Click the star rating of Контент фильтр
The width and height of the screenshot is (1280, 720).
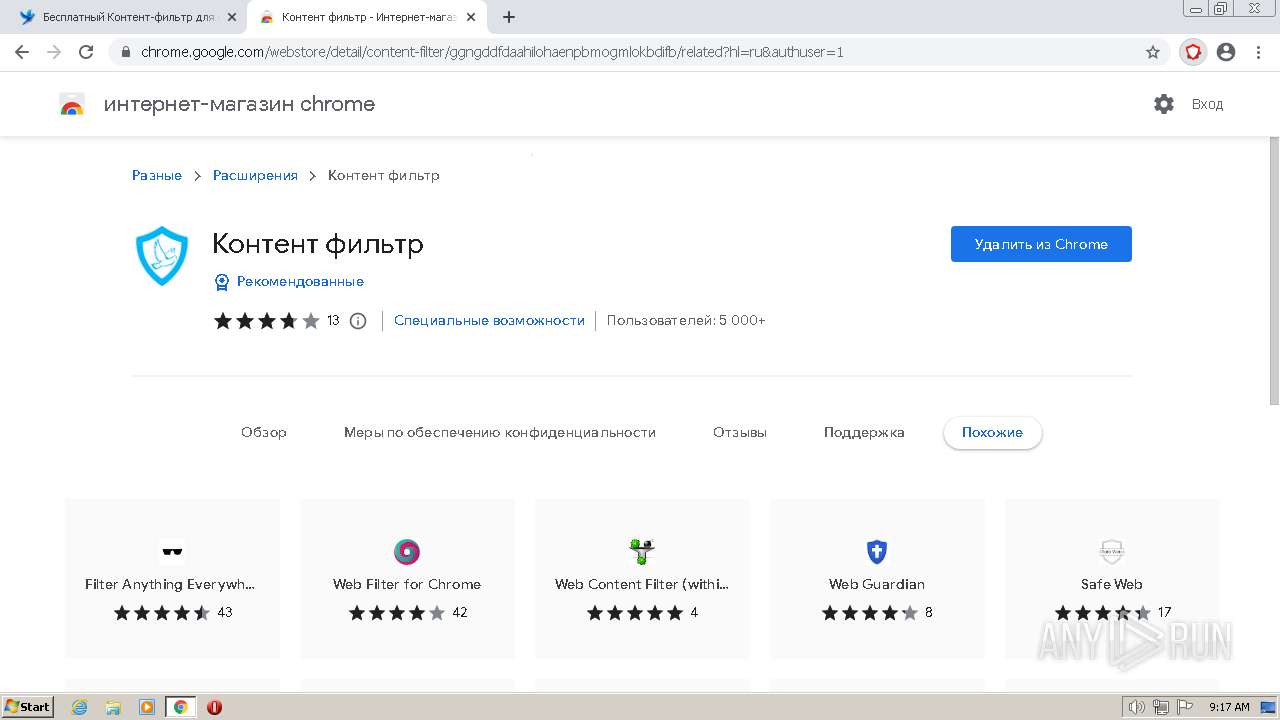click(266, 321)
